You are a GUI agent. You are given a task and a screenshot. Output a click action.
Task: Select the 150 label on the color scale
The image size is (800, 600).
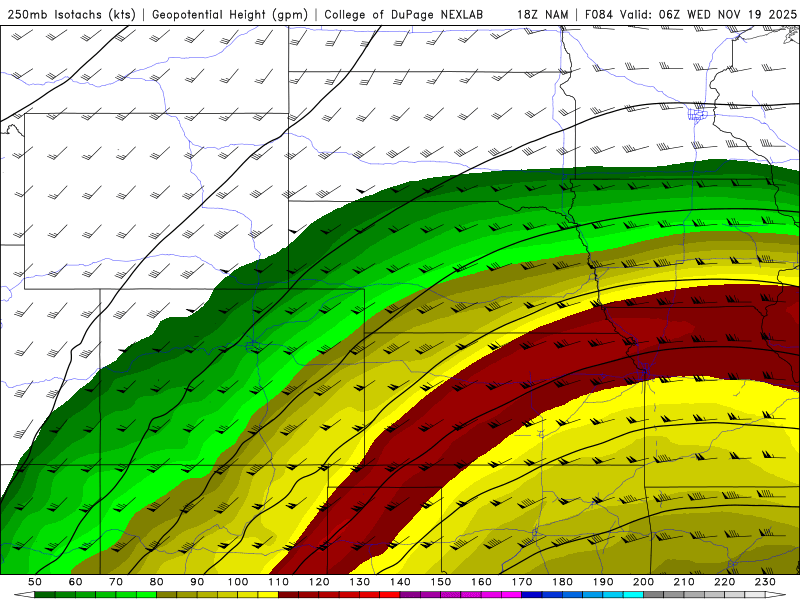pyautogui.click(x=441, y=582)
